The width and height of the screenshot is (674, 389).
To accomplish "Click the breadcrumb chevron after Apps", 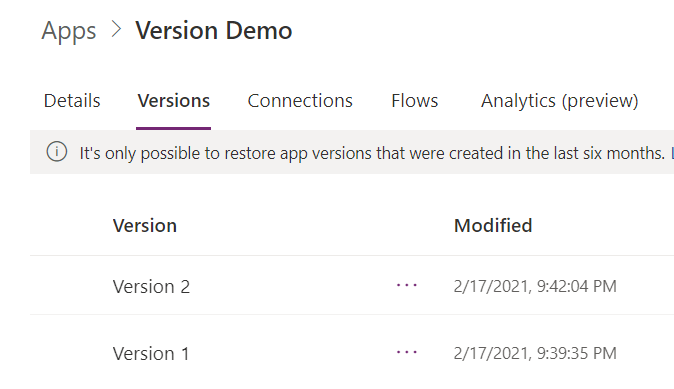I will (x=116, y=30).
